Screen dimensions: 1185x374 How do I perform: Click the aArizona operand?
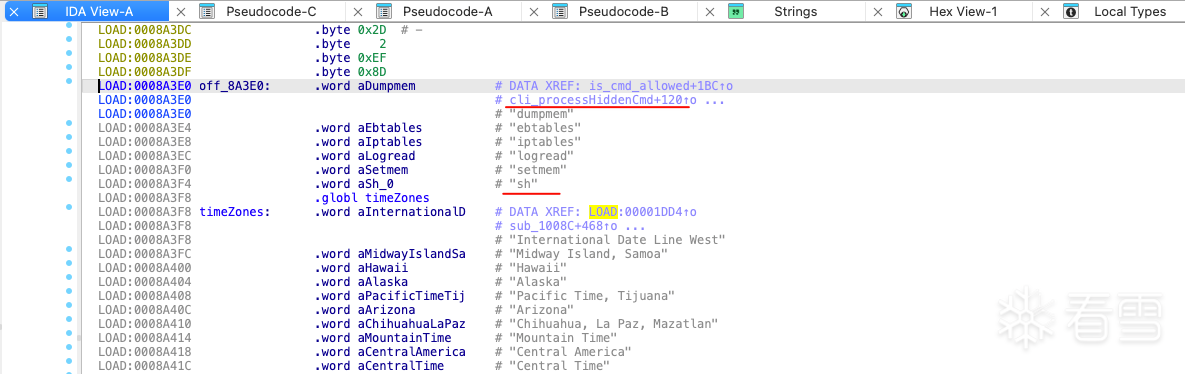[x=387, y=310]
